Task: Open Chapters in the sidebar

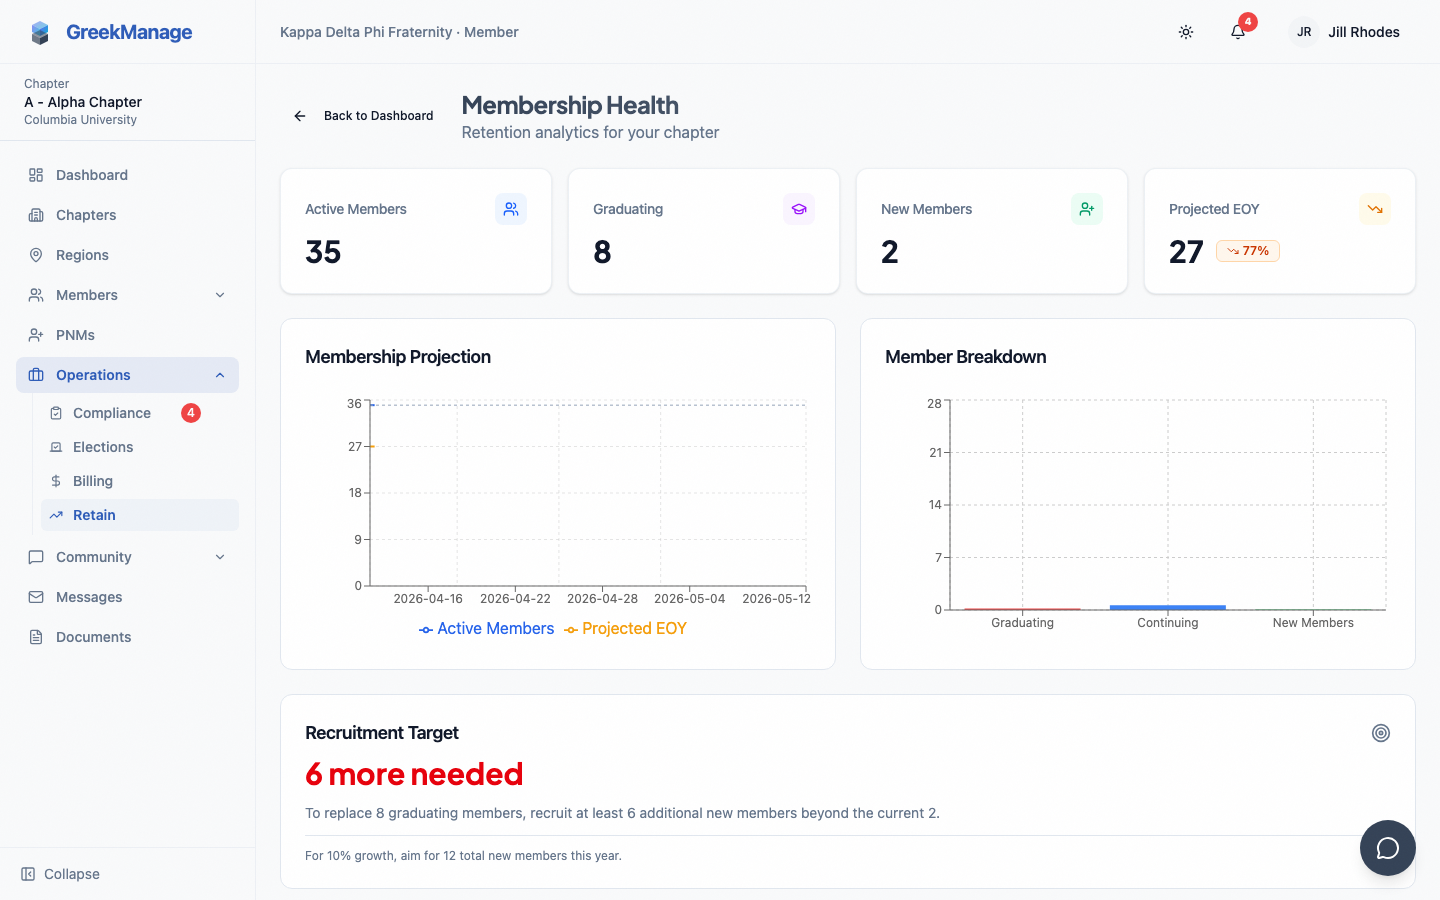Action: 127,215
